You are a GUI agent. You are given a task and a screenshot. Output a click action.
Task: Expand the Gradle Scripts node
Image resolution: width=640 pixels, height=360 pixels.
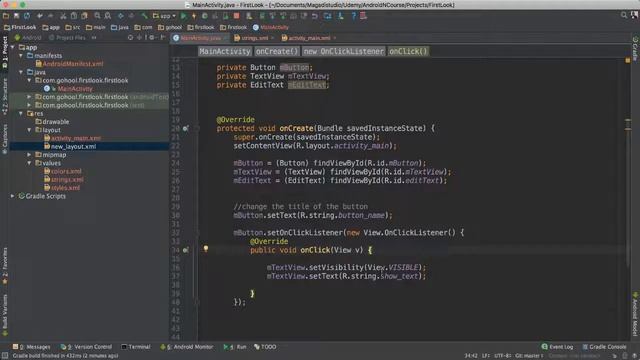pyautogui.click(x=13, y=196)
